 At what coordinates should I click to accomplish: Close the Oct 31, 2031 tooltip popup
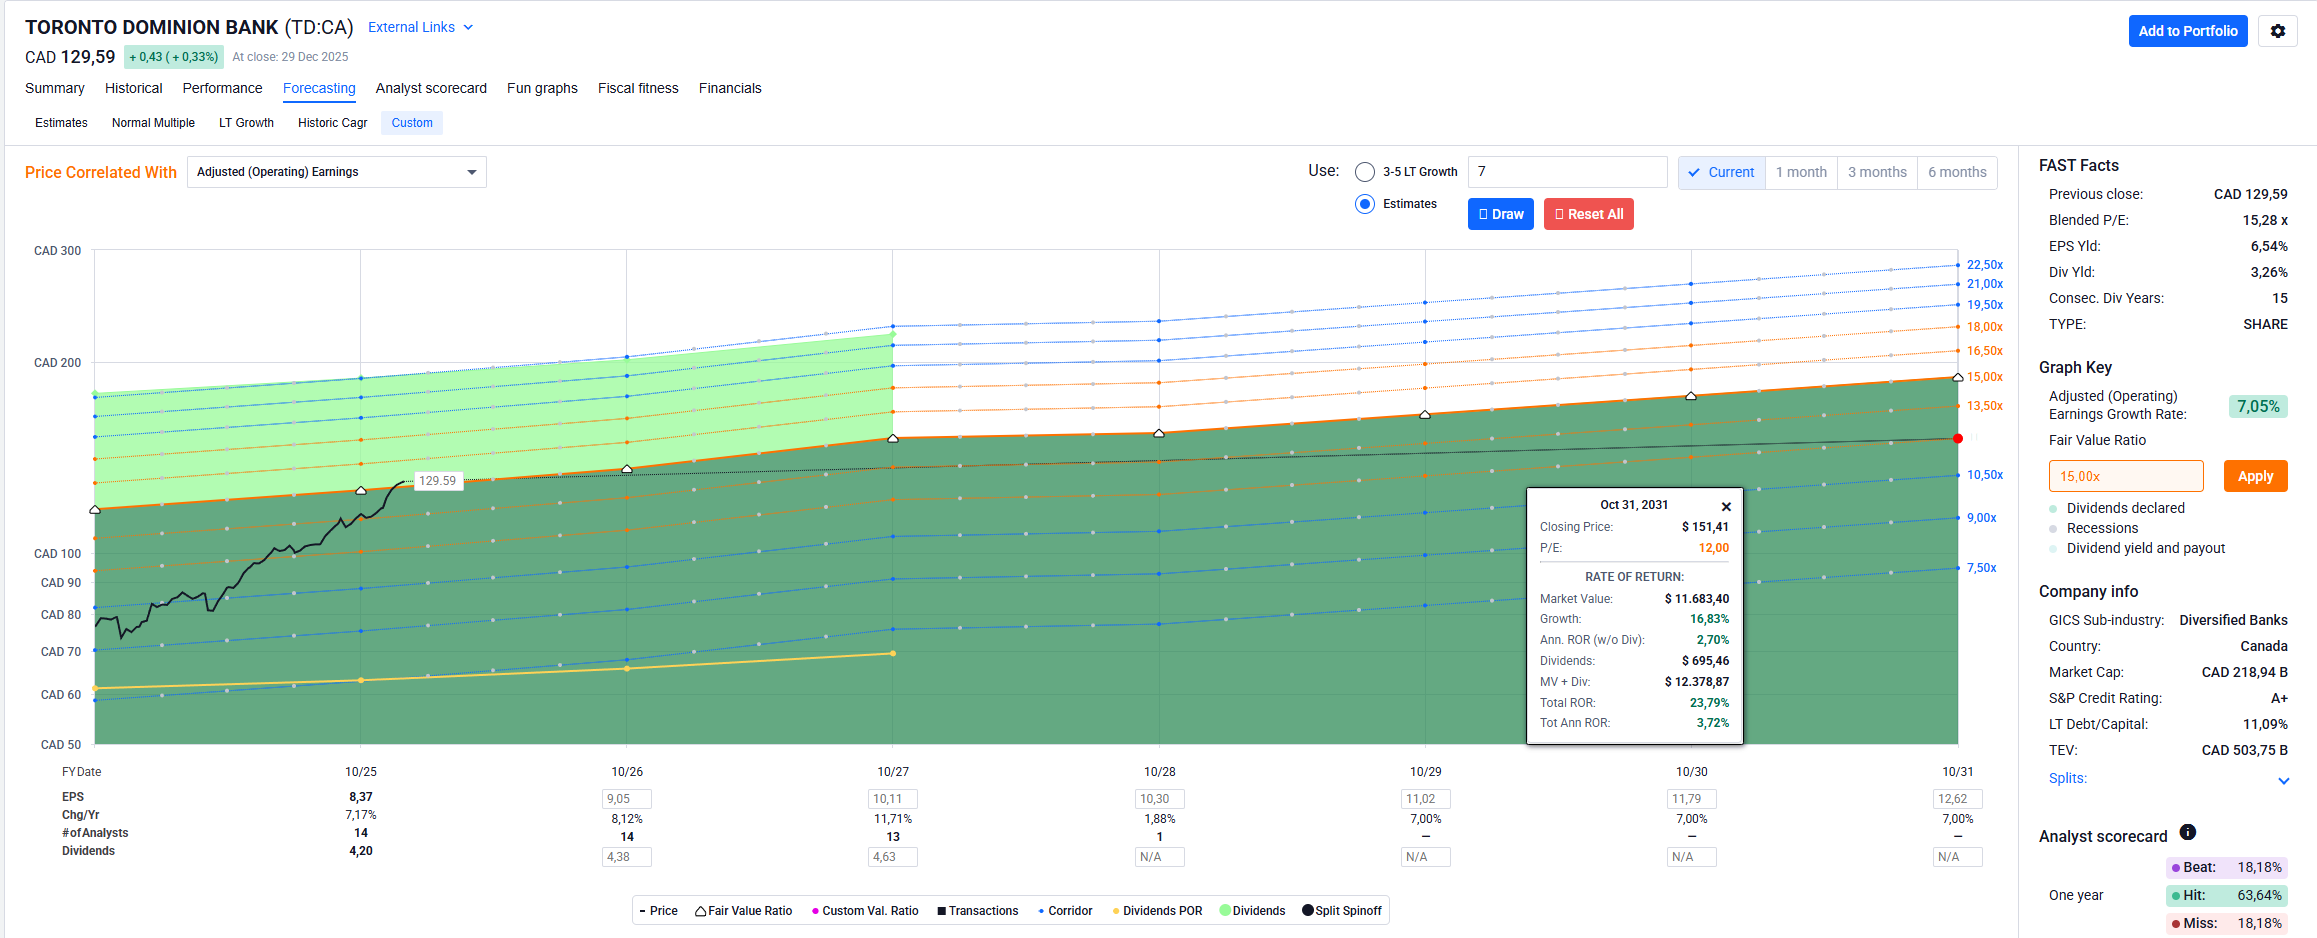(x=1726, y=507)
